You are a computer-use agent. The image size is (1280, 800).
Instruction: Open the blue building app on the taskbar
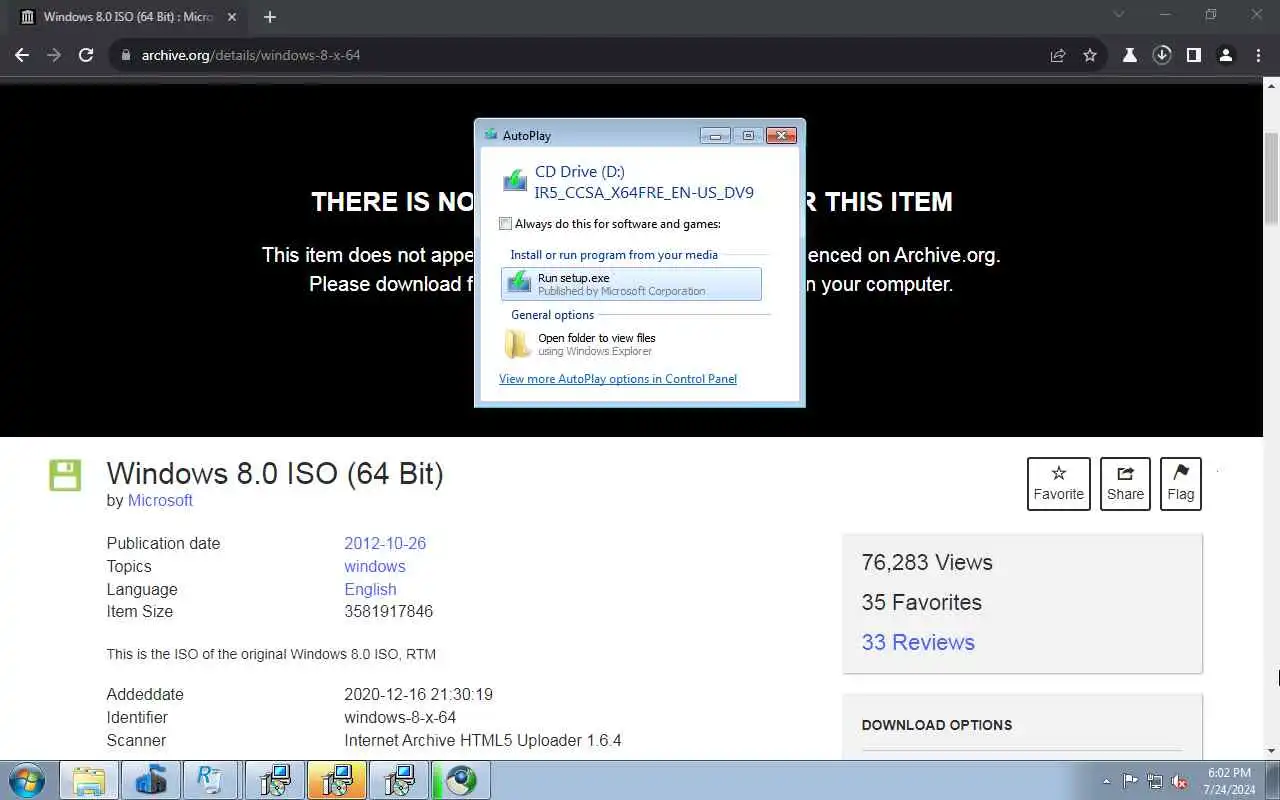151,780
